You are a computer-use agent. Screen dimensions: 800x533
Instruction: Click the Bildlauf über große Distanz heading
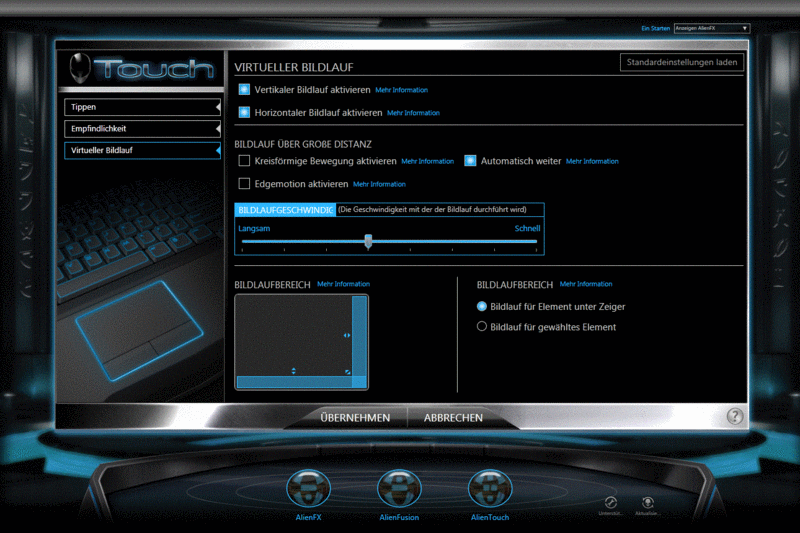303,144
